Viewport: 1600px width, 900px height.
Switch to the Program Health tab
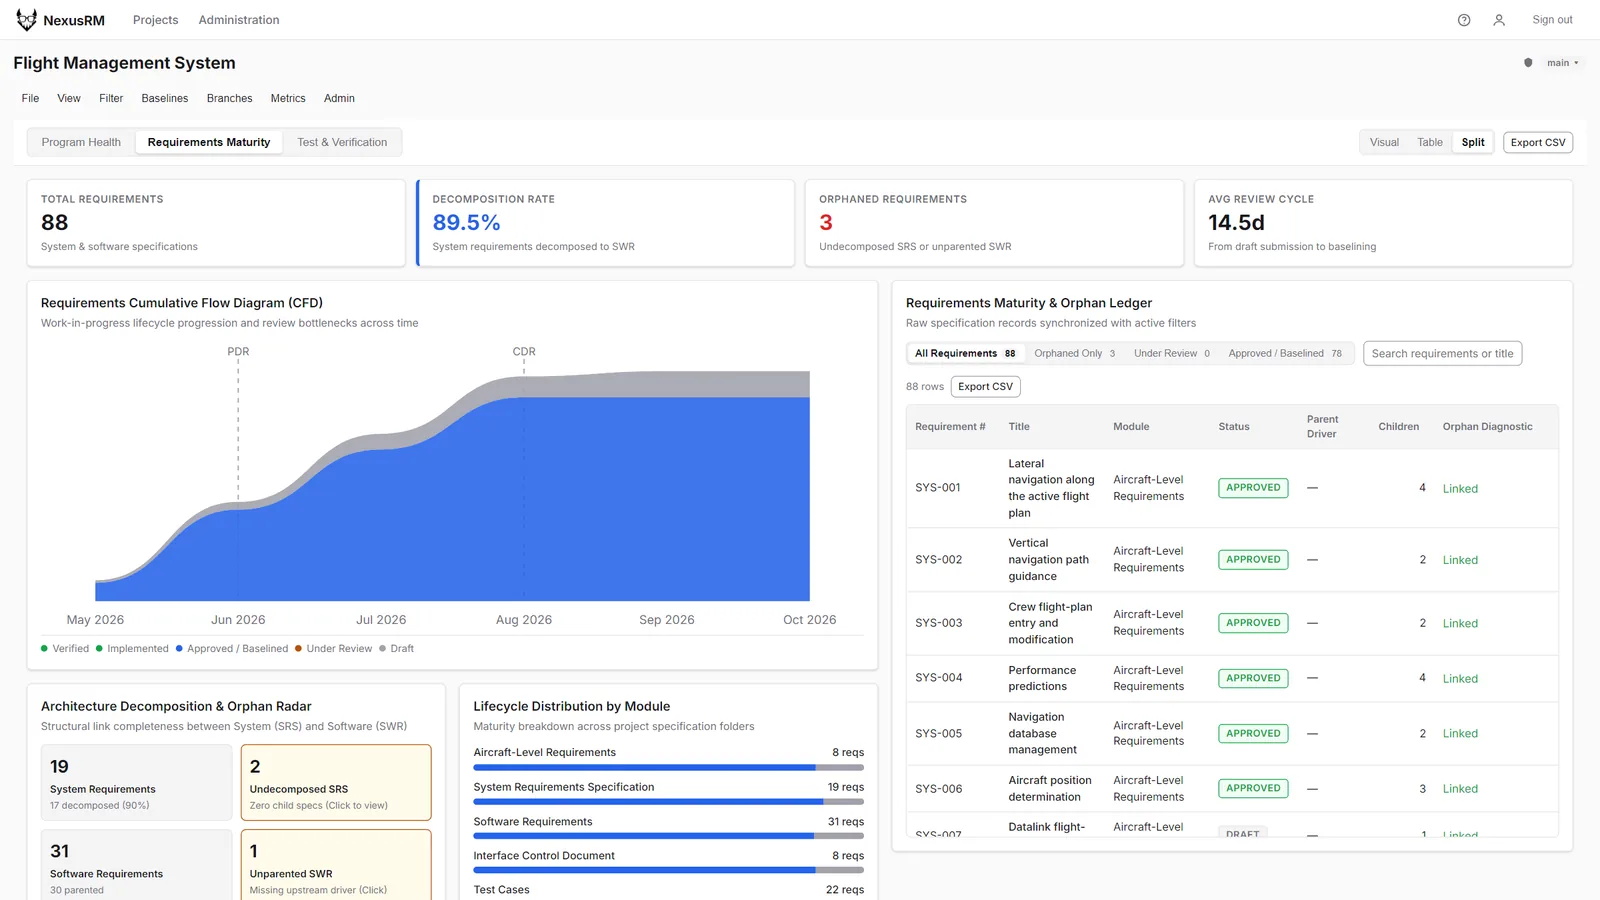coord(81,142)
